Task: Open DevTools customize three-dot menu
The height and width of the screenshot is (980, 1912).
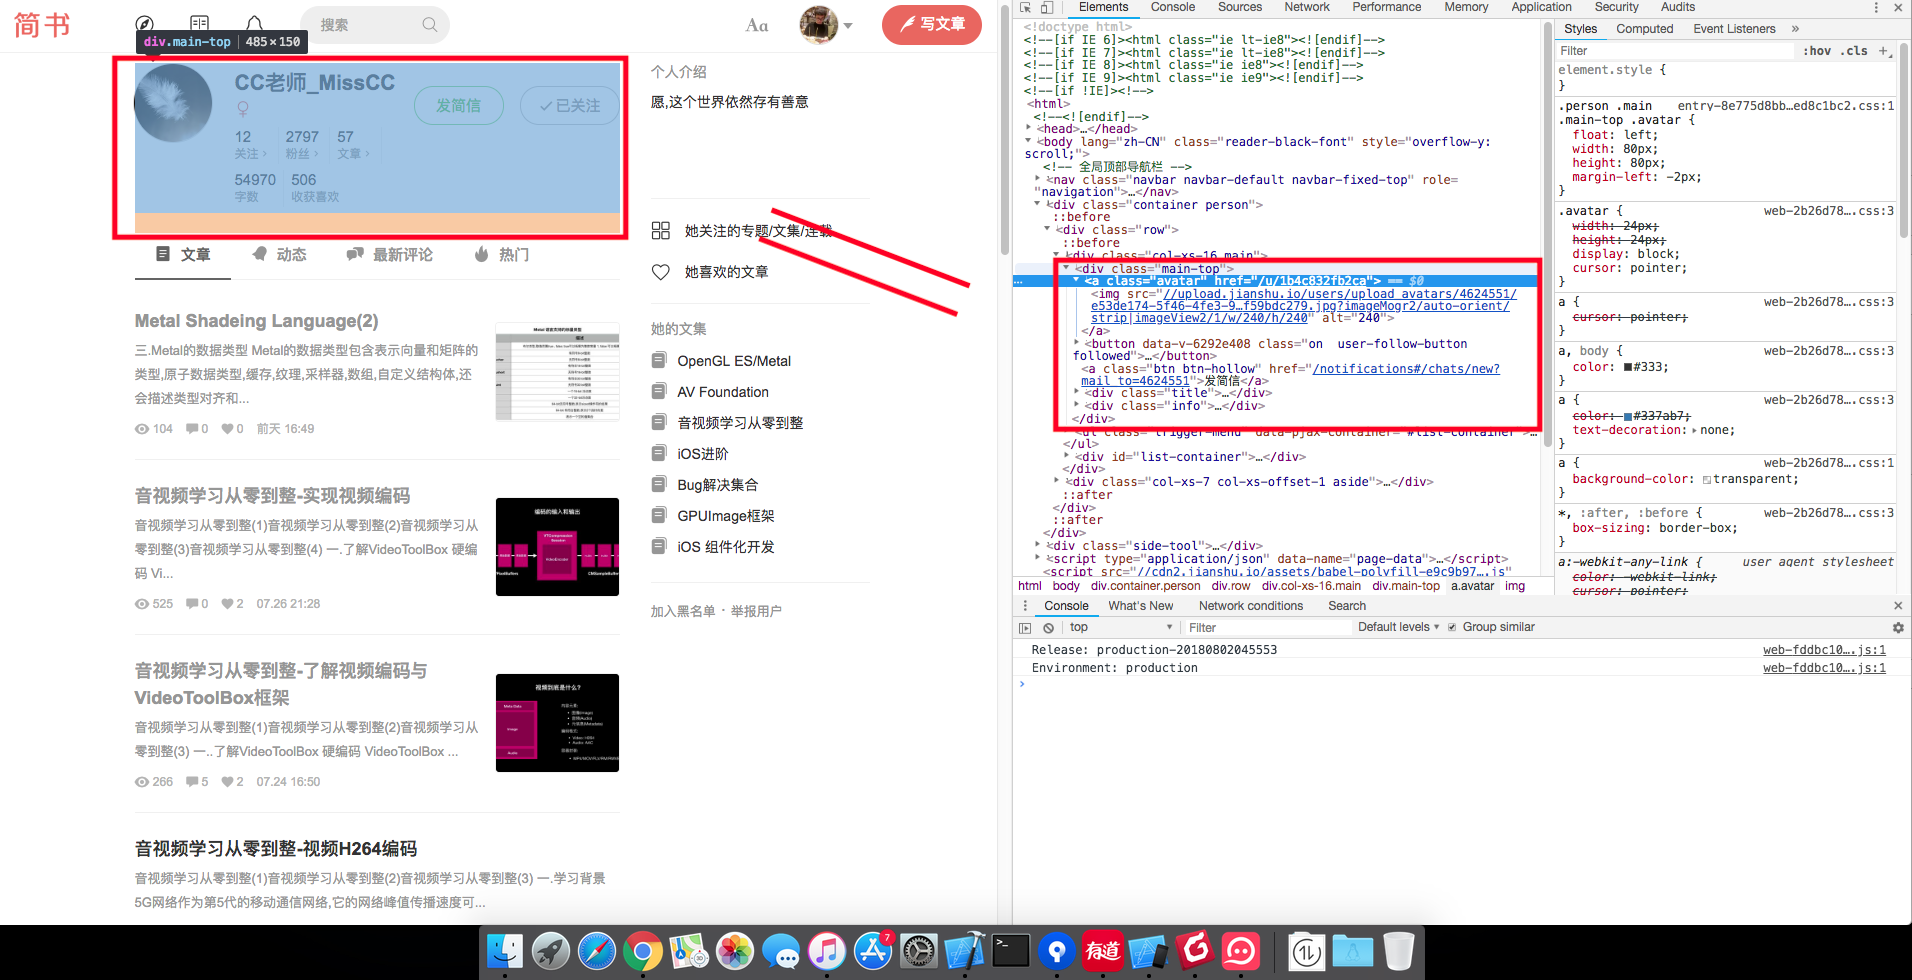Action: pyautogui.click(x=1876, y=7)
